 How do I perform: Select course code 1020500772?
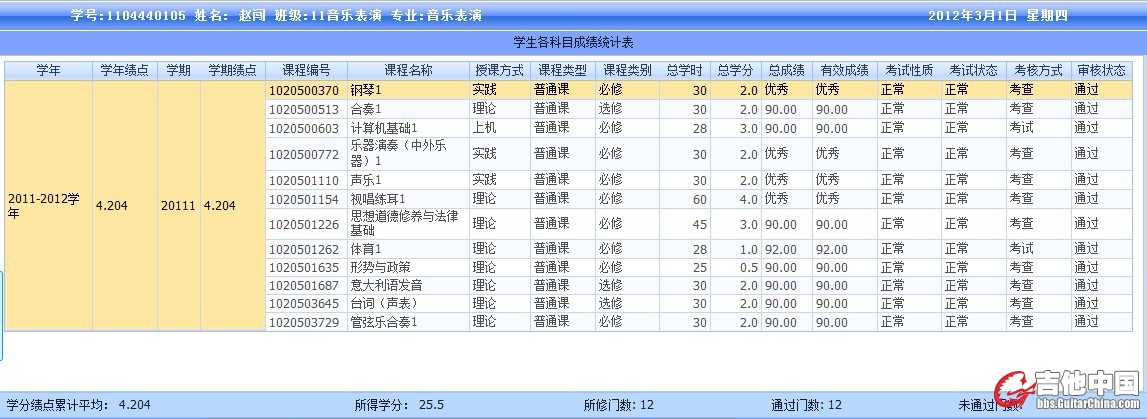304,154
